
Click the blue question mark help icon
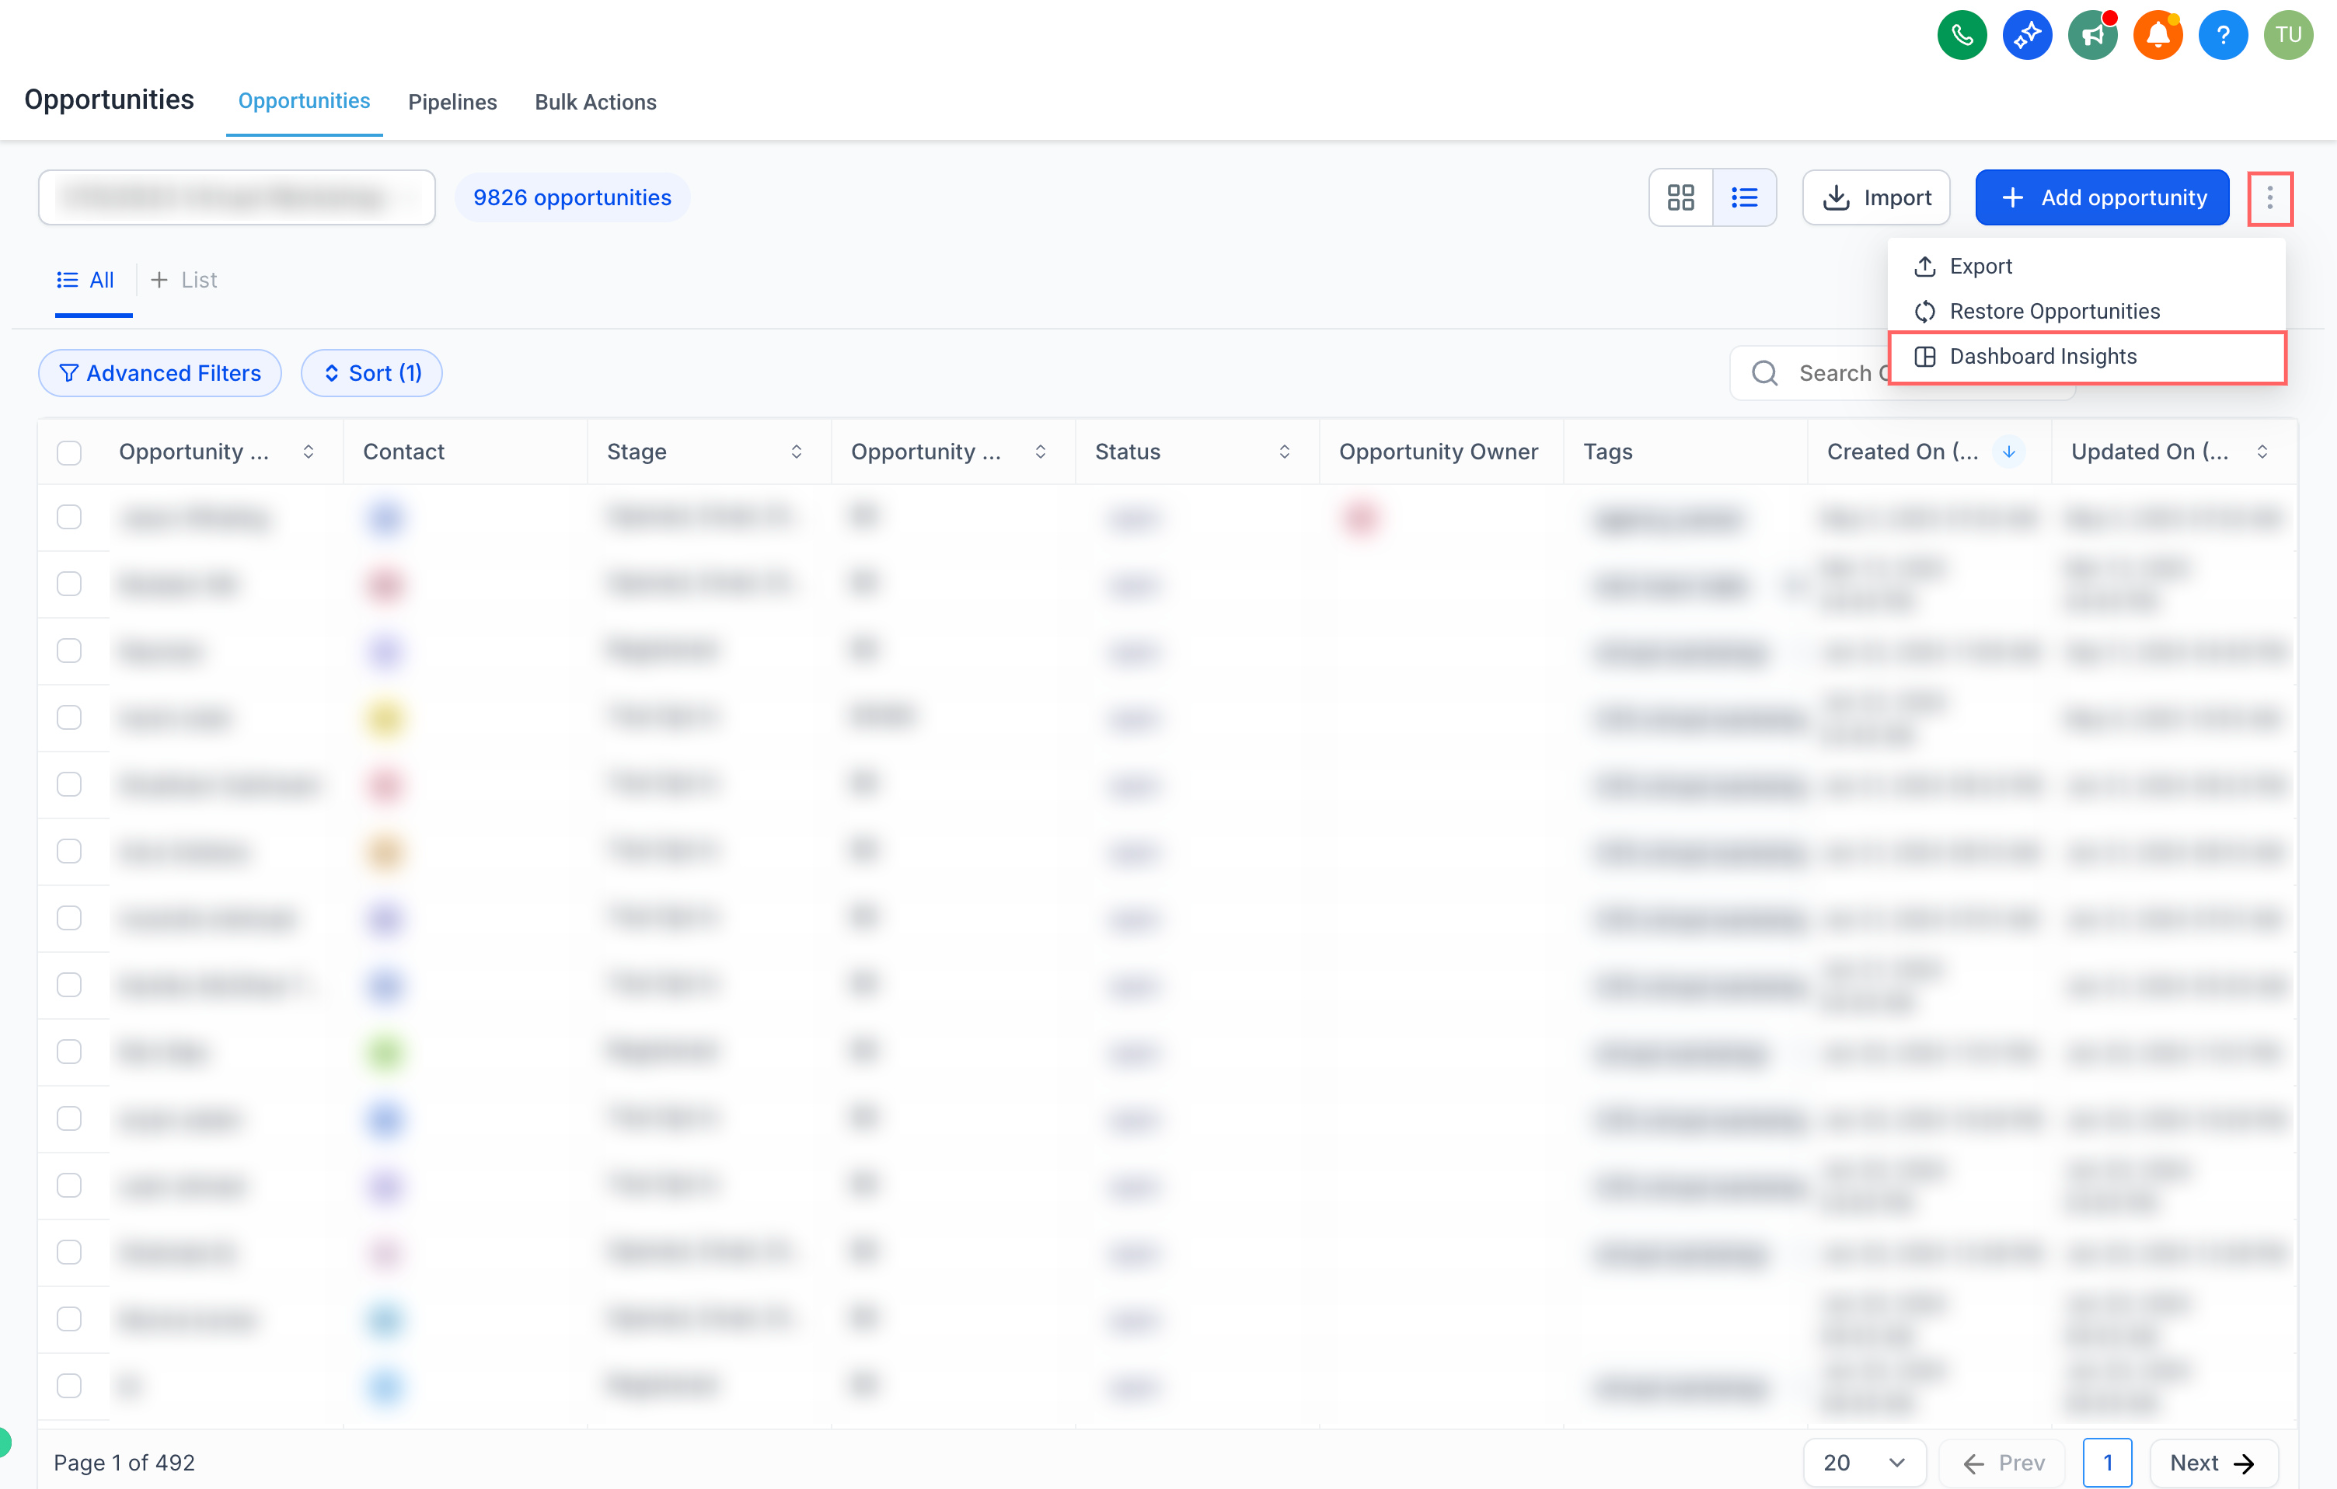click(x=2223, y=36)
